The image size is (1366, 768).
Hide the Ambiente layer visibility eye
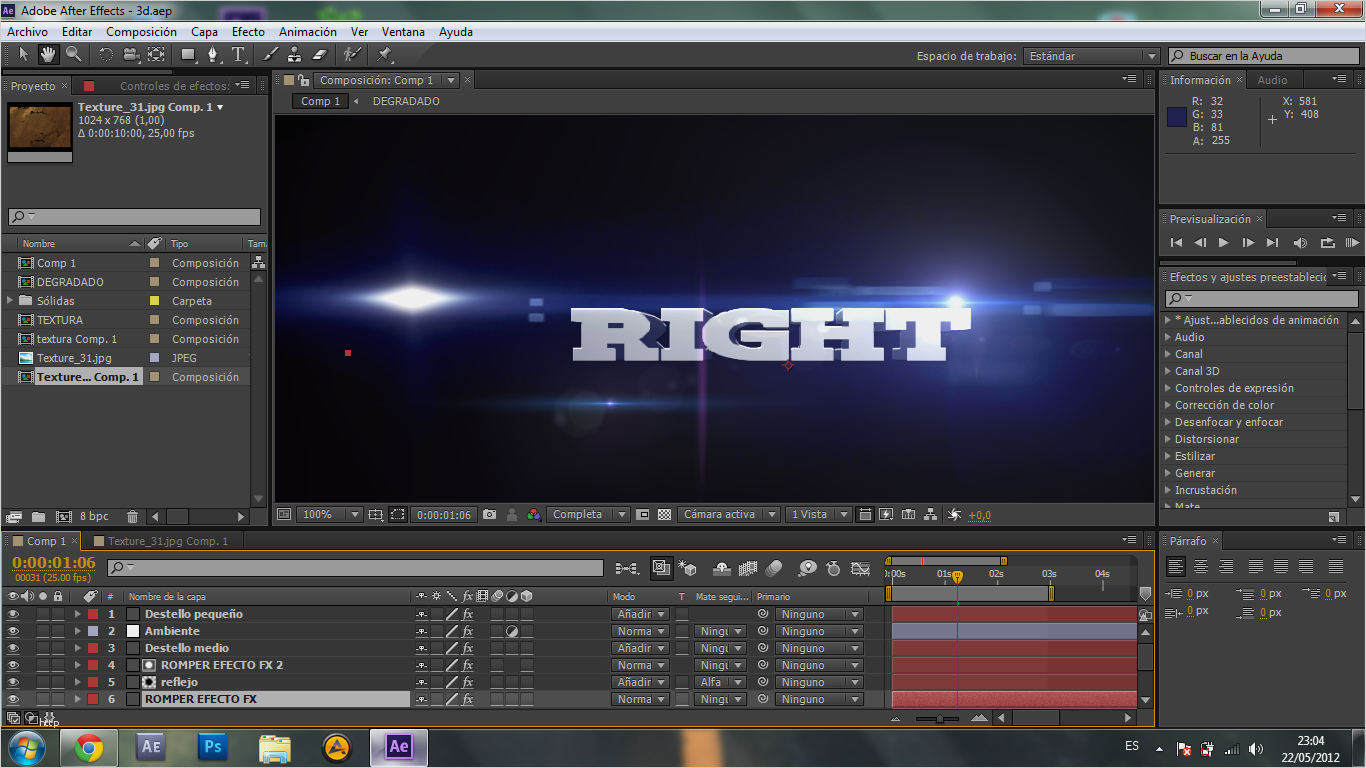pyautogui.click(x=13, y=631)
